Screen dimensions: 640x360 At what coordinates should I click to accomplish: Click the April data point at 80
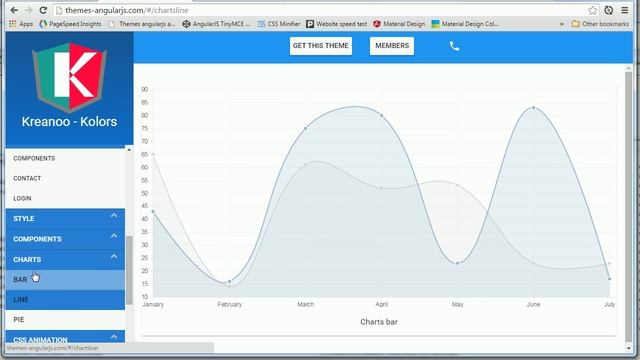[382, 116]
